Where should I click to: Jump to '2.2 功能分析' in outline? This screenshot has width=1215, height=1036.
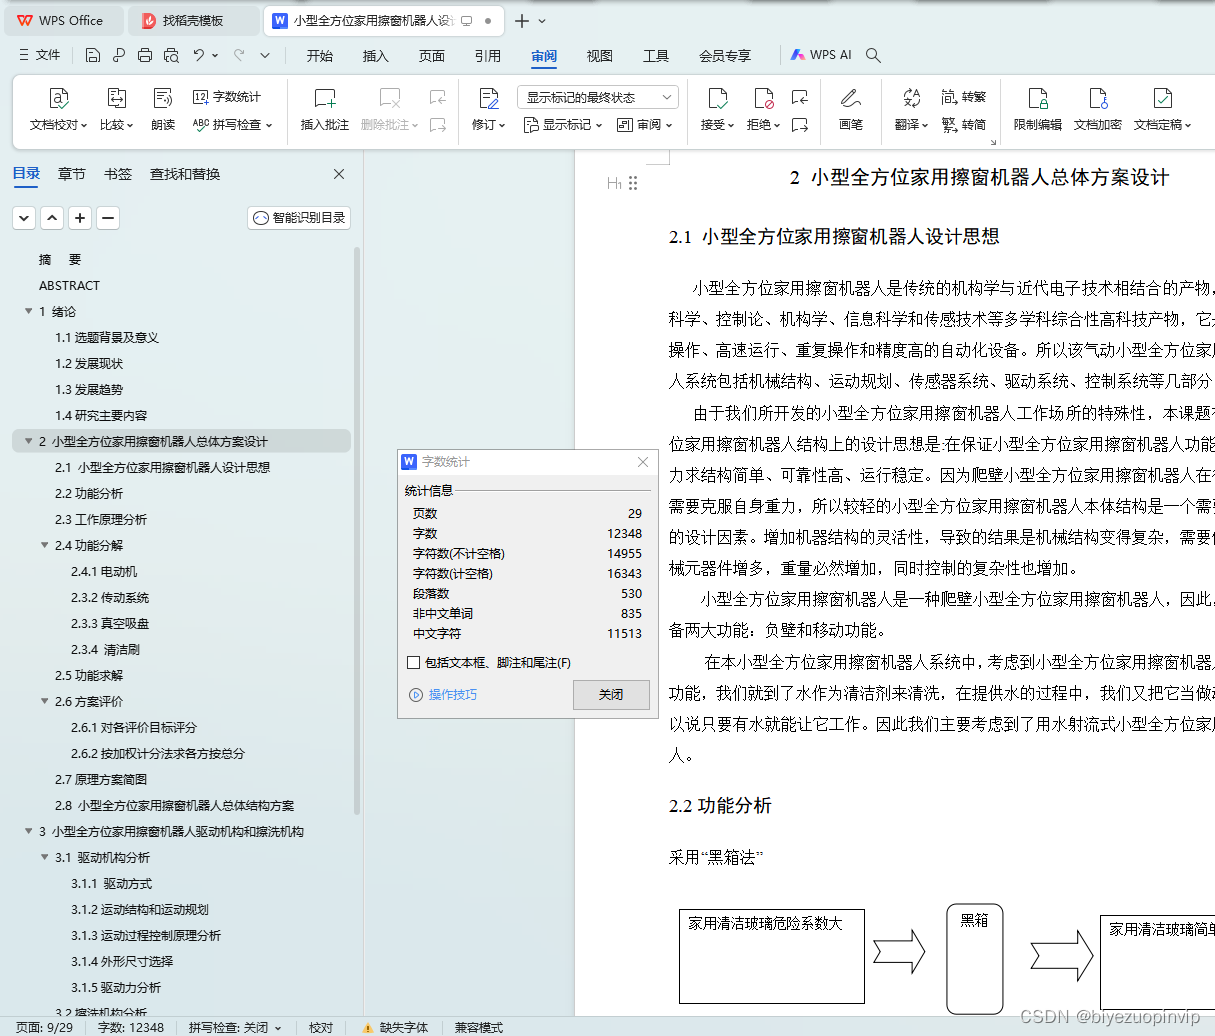point(89,493)
